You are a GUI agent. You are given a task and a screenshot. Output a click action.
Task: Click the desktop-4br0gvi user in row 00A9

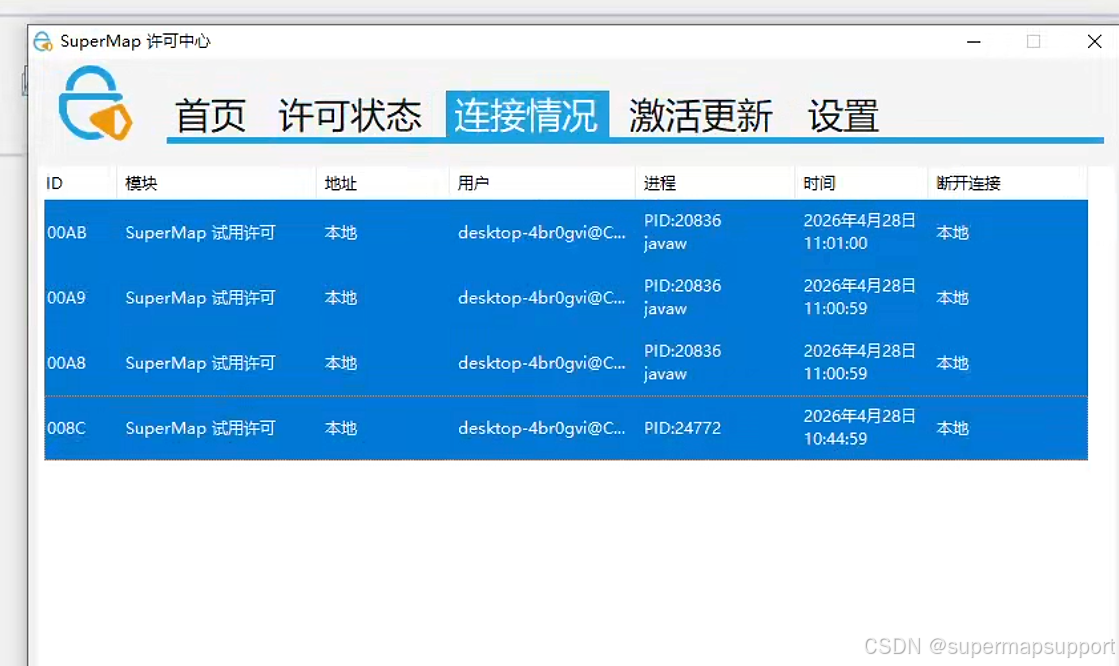[x=542, y=298]
